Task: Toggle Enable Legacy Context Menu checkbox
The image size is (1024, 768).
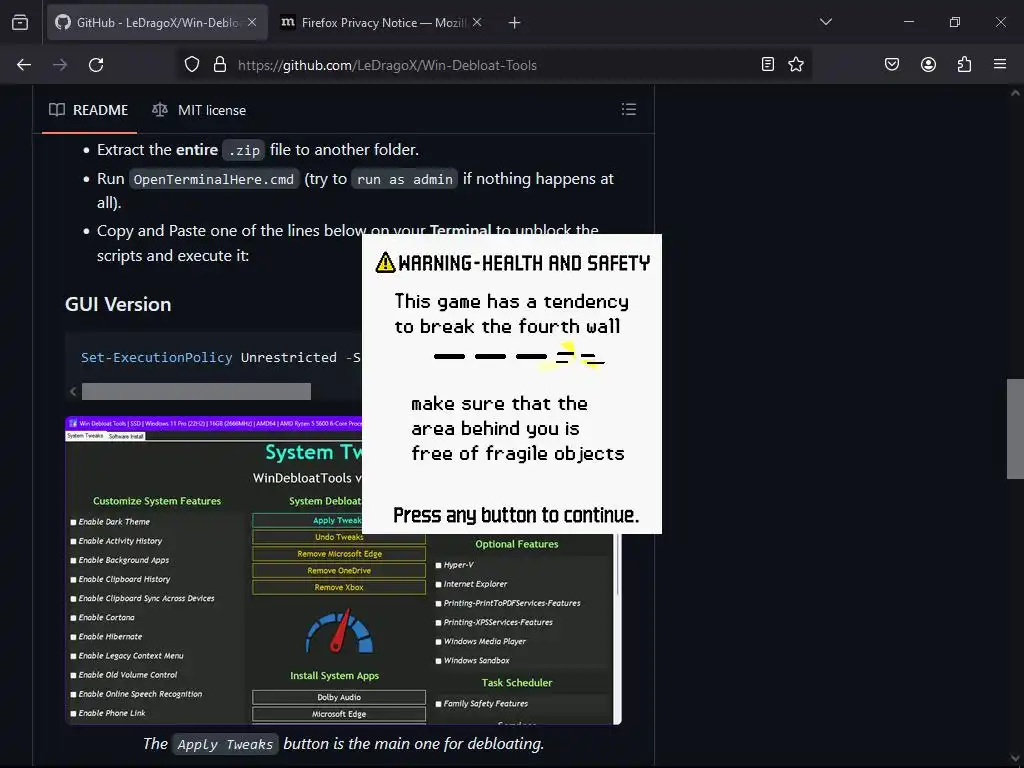Action: pos(73,656)
